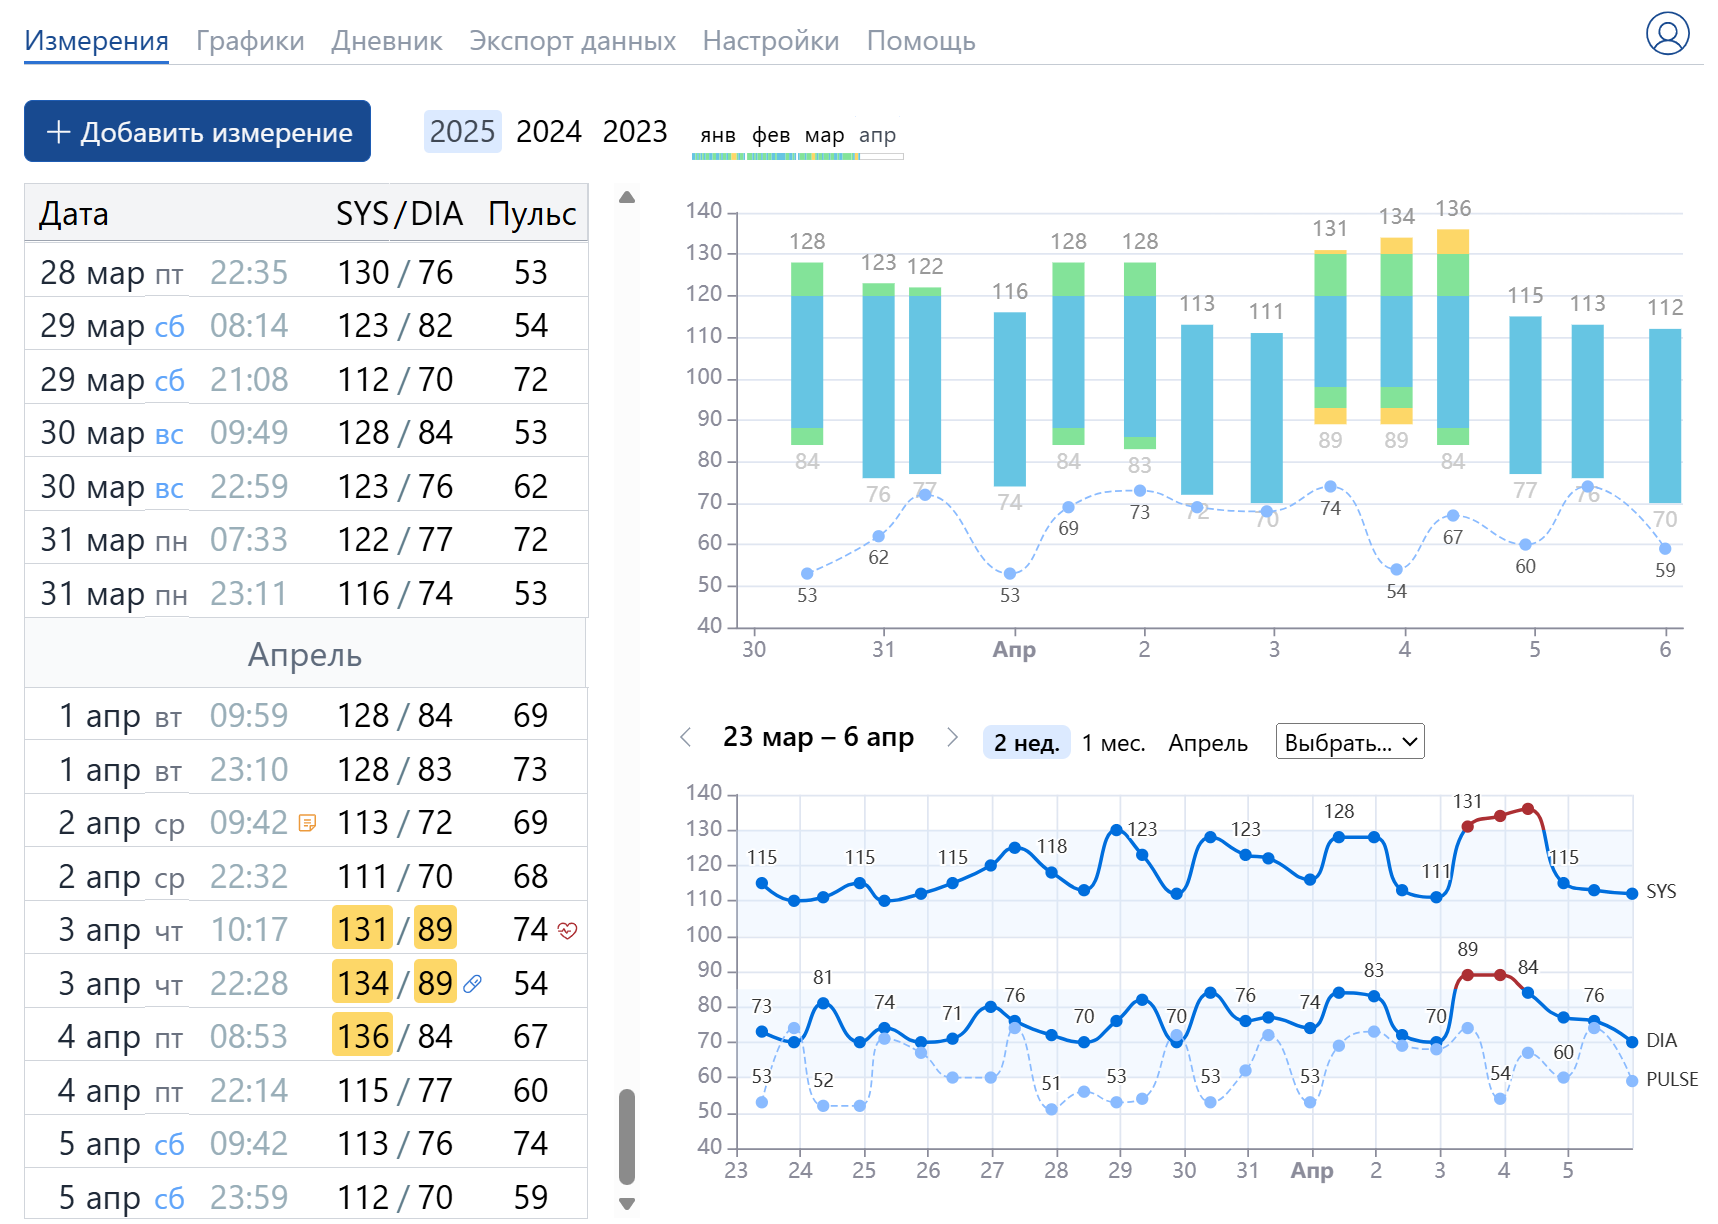Open the Экспорт данных tab
Screen dimensions: 1718x1224
572,41
